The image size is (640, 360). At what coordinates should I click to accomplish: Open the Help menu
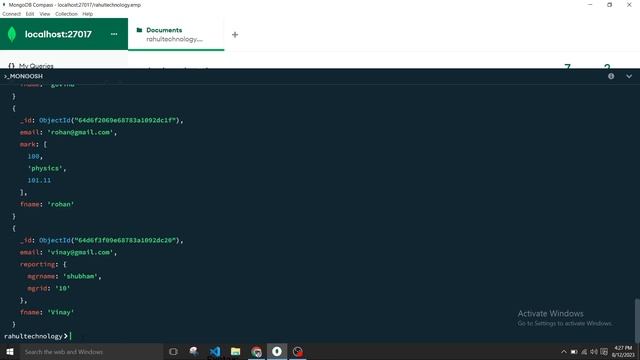(87, 14)
